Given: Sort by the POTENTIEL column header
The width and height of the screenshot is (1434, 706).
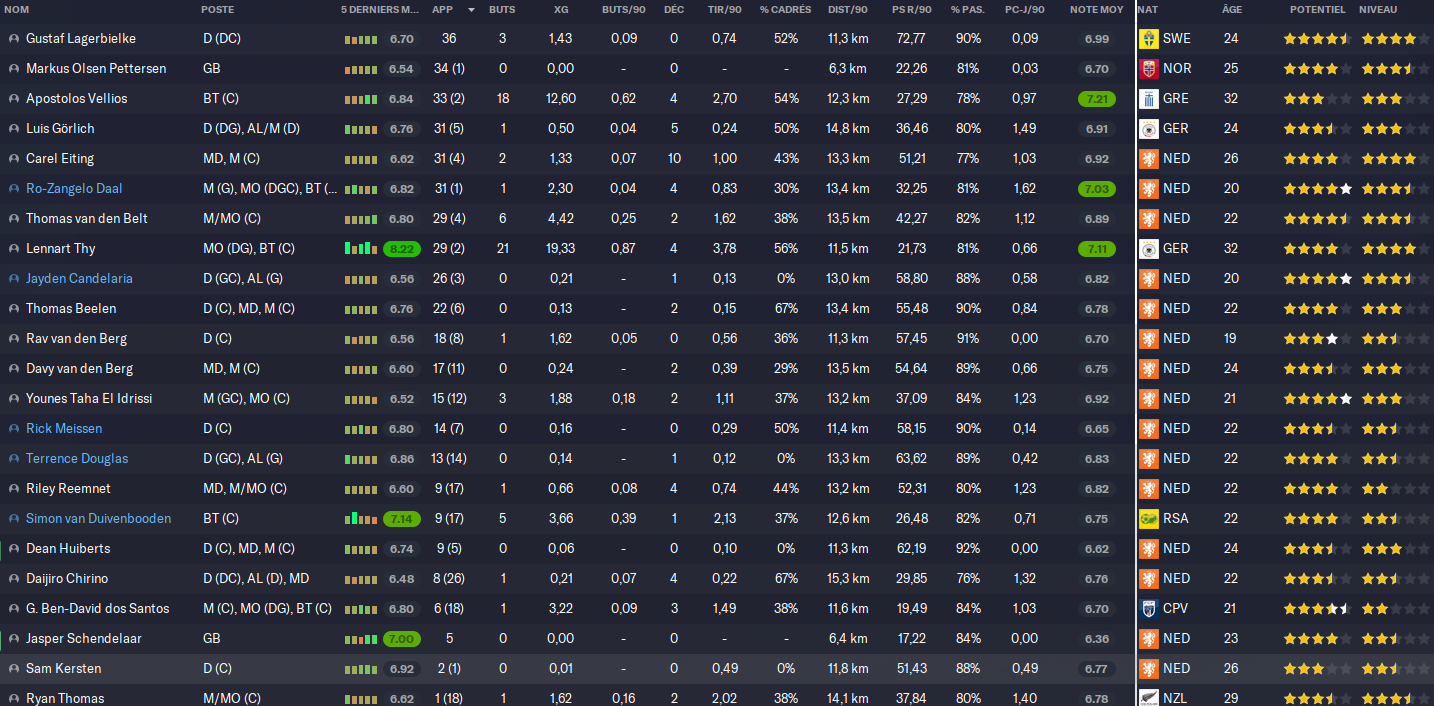Looking at the screenshot, I should coord(1317,9).
